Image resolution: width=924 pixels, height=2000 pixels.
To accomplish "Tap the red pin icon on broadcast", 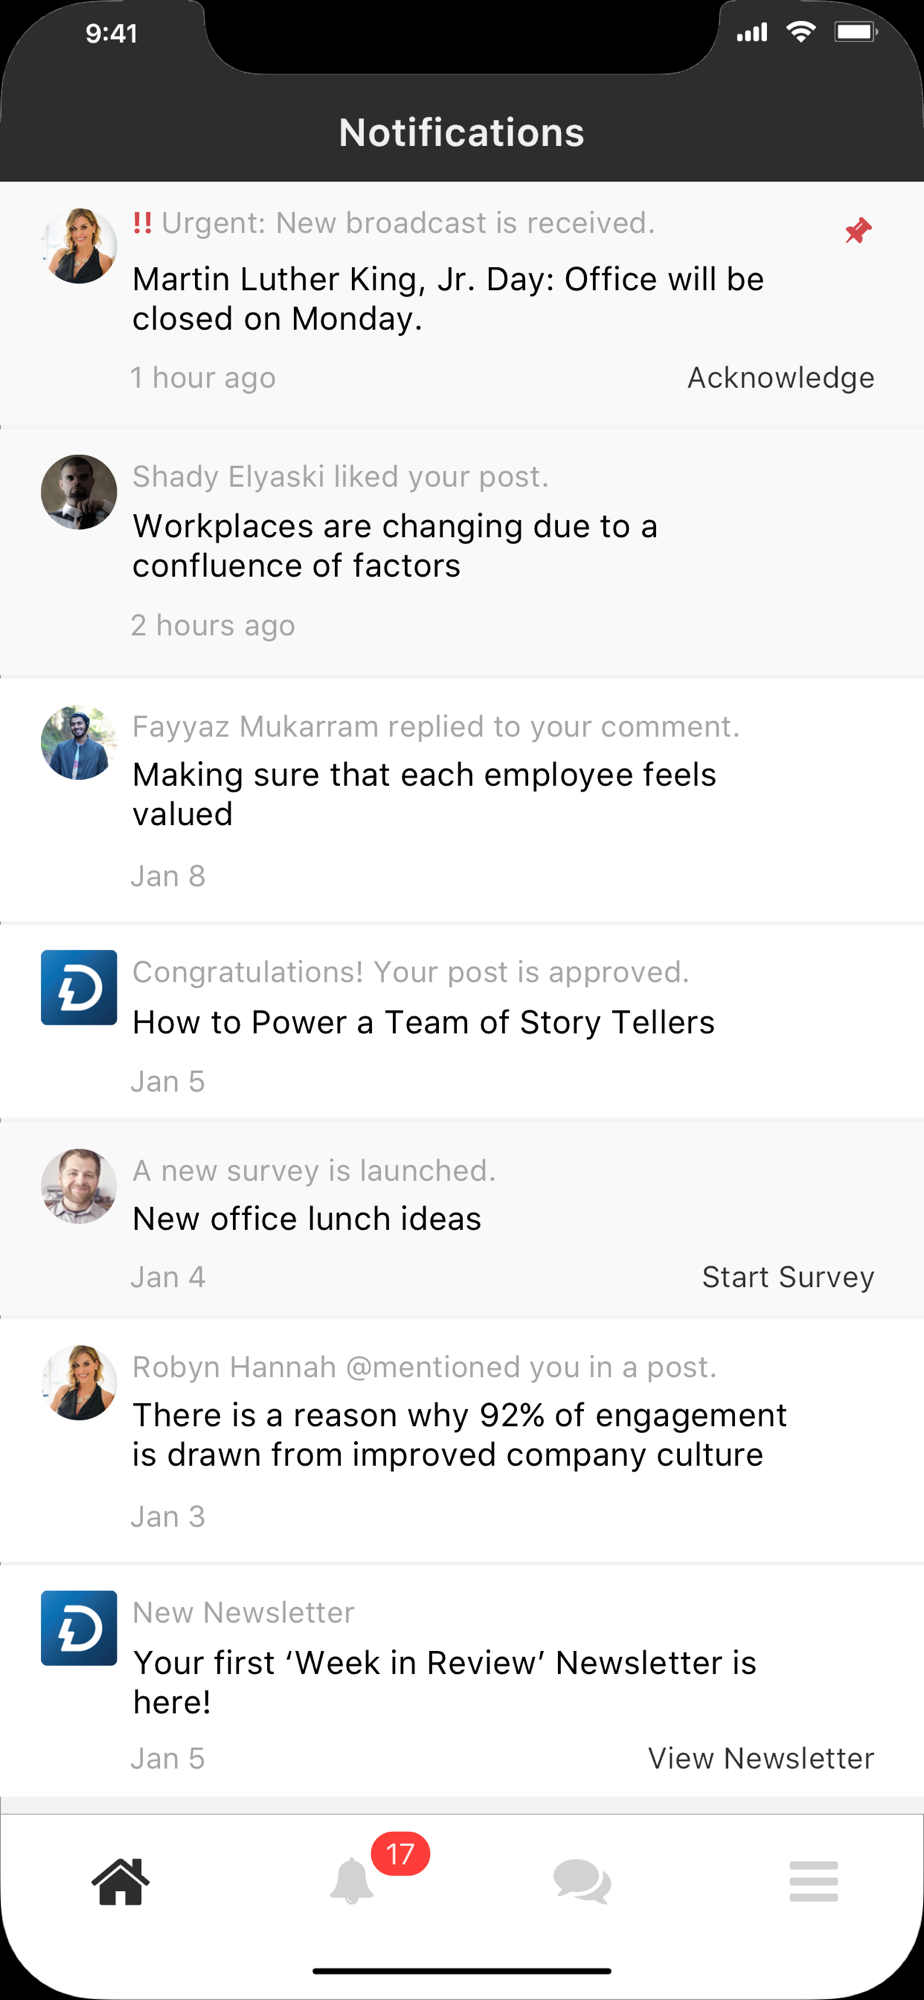I will (x=858, y=231).
